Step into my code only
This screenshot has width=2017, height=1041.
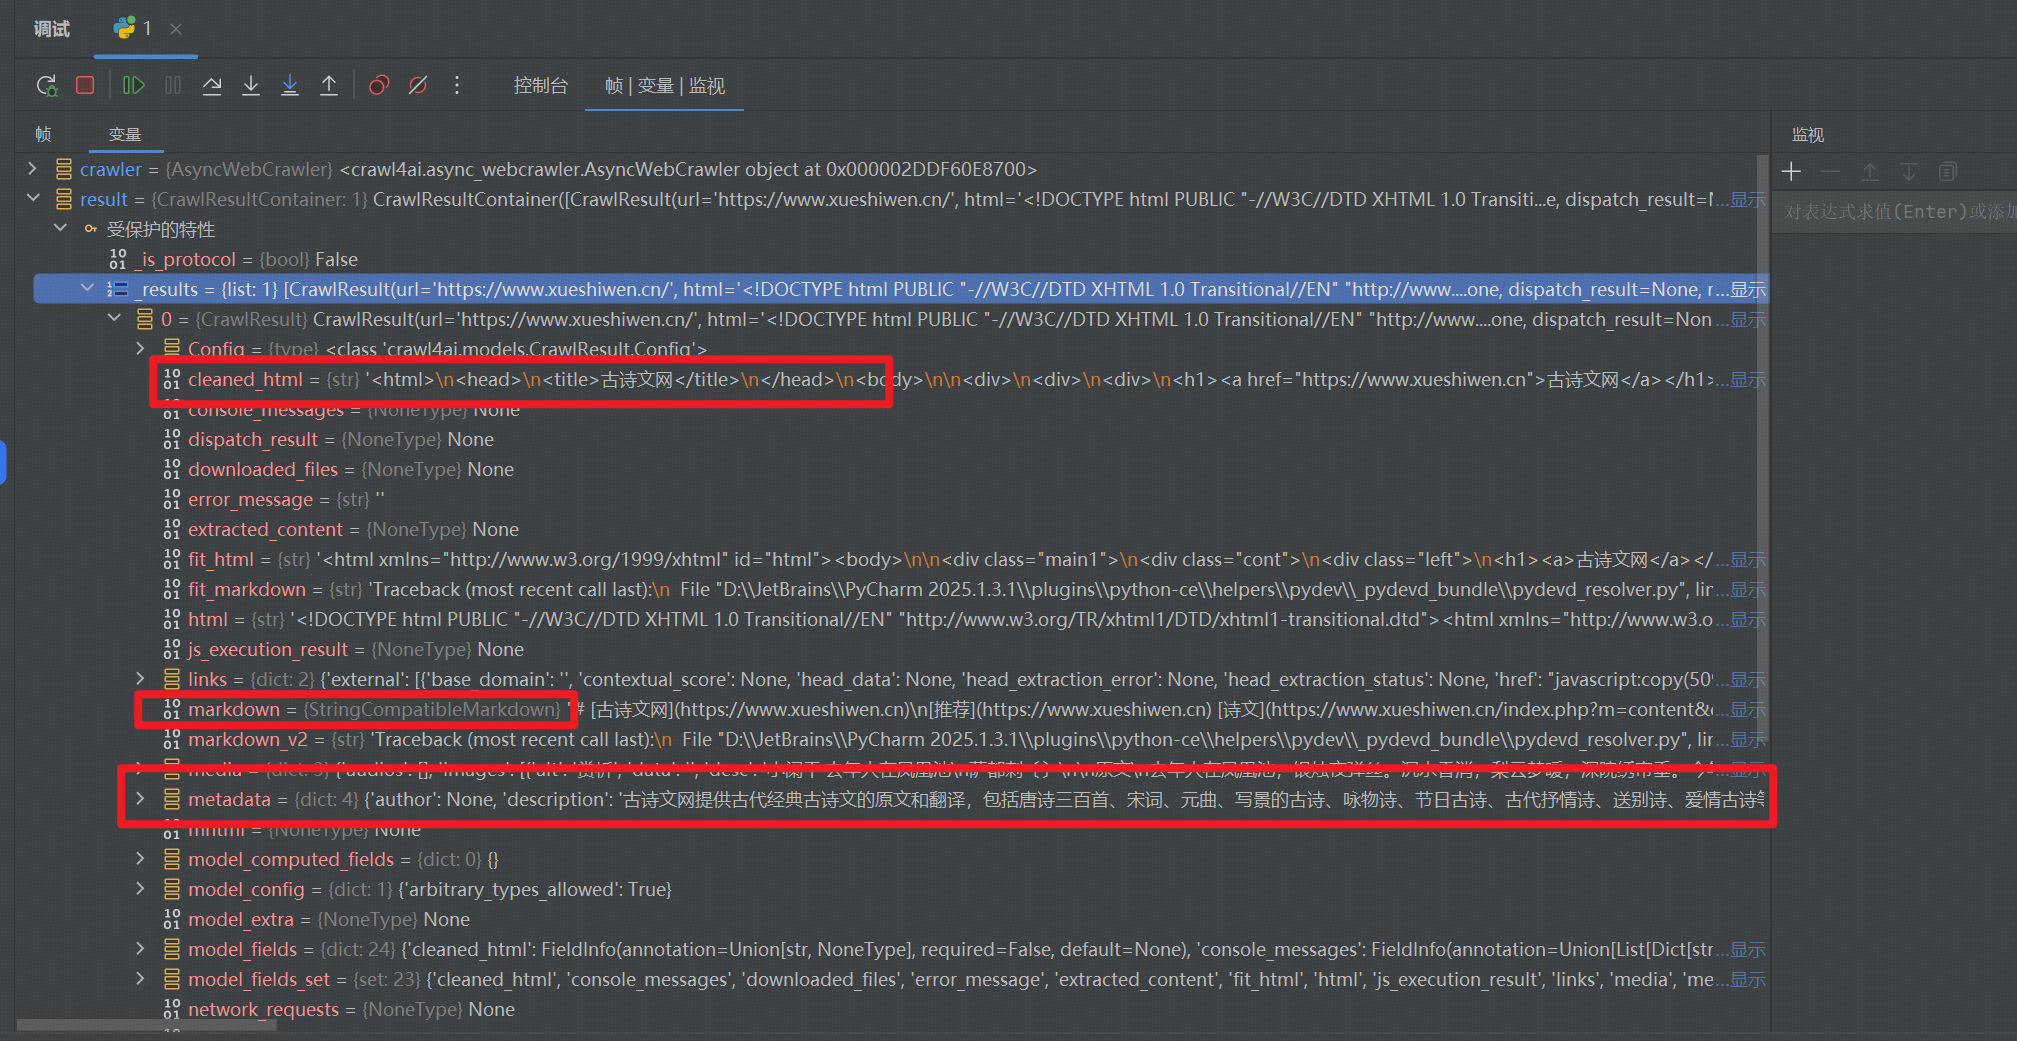(290, 86)
